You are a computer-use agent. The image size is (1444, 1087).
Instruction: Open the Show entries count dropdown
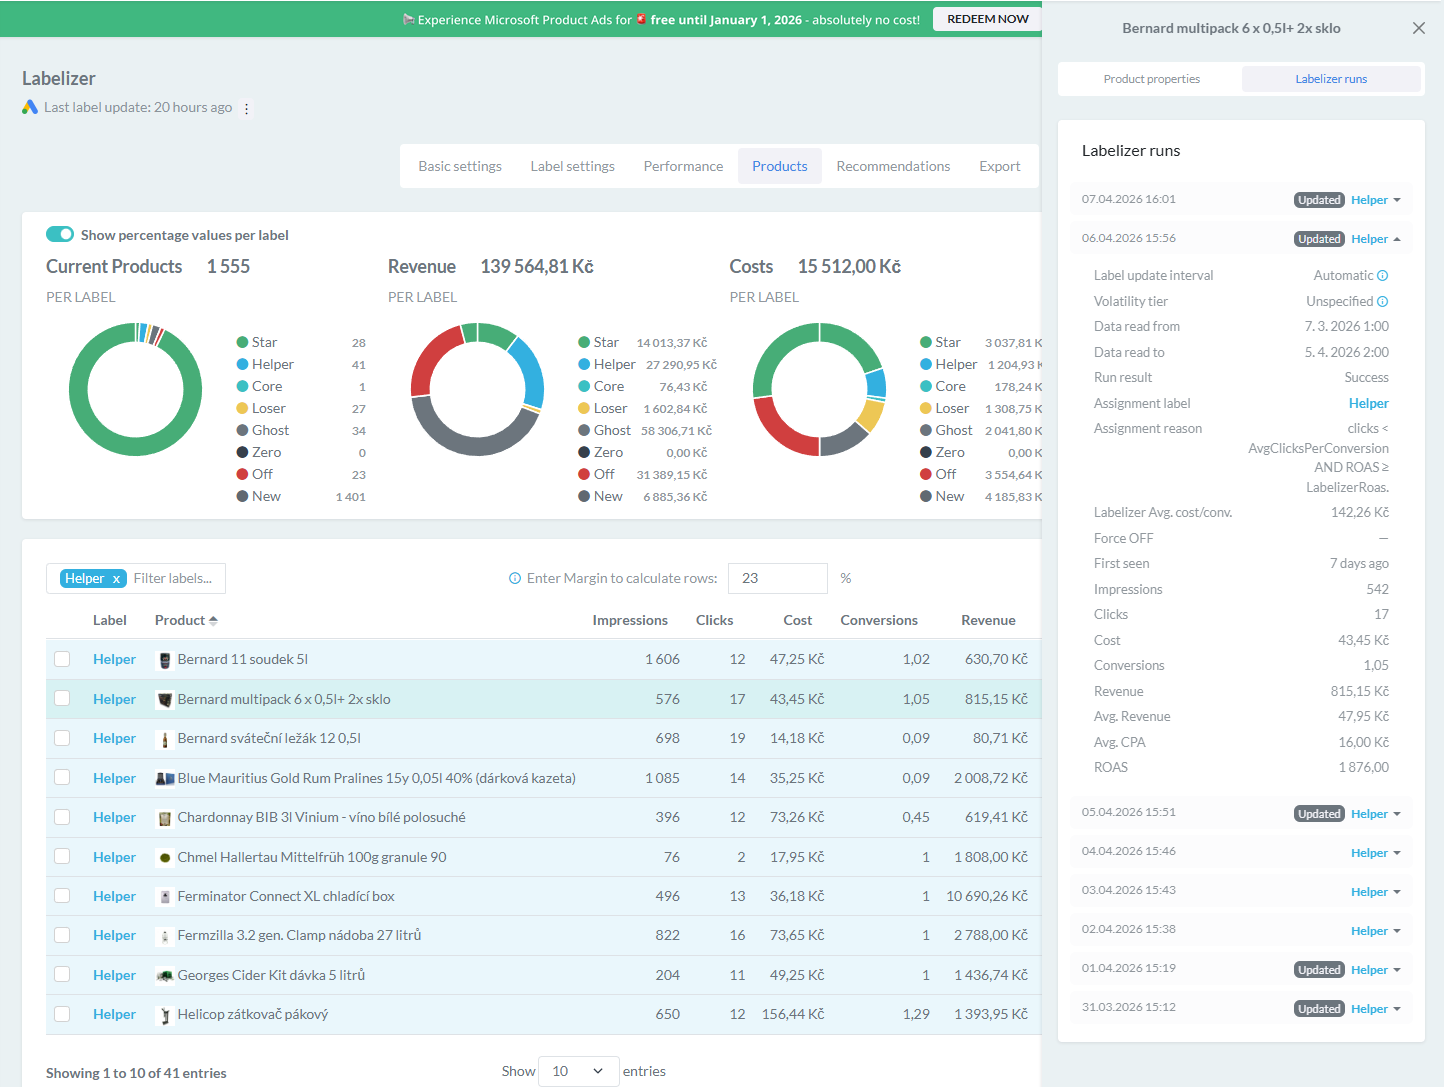578,1071
